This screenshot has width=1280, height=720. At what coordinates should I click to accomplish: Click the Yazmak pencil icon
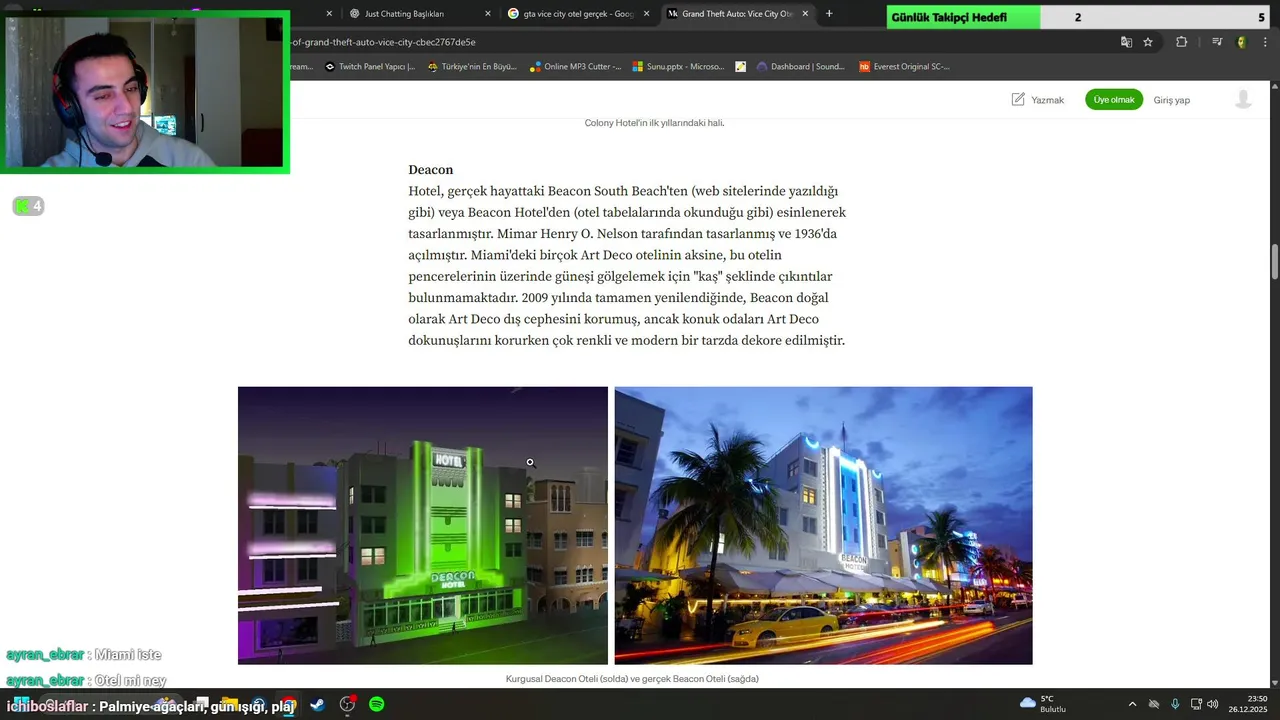pos(1018,99)
